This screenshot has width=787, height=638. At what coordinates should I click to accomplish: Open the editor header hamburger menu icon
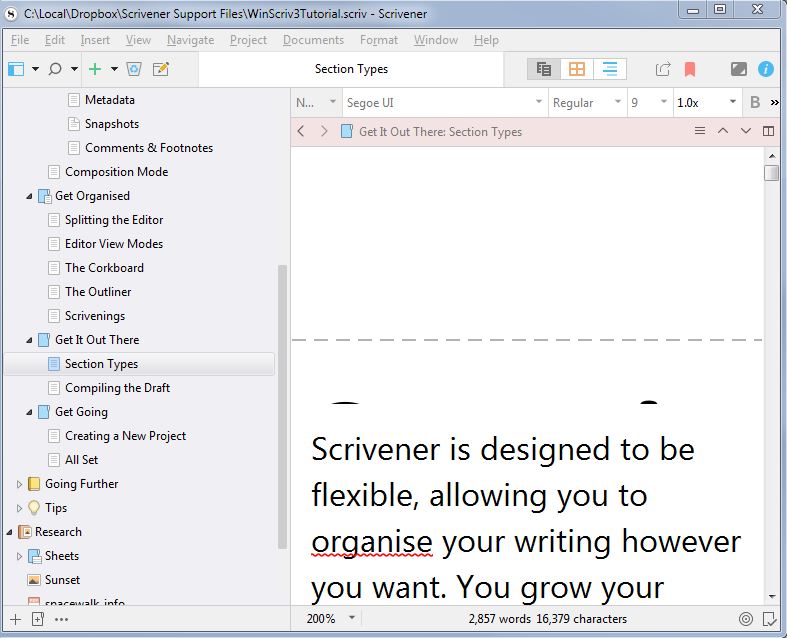click(x=700, y=131)
